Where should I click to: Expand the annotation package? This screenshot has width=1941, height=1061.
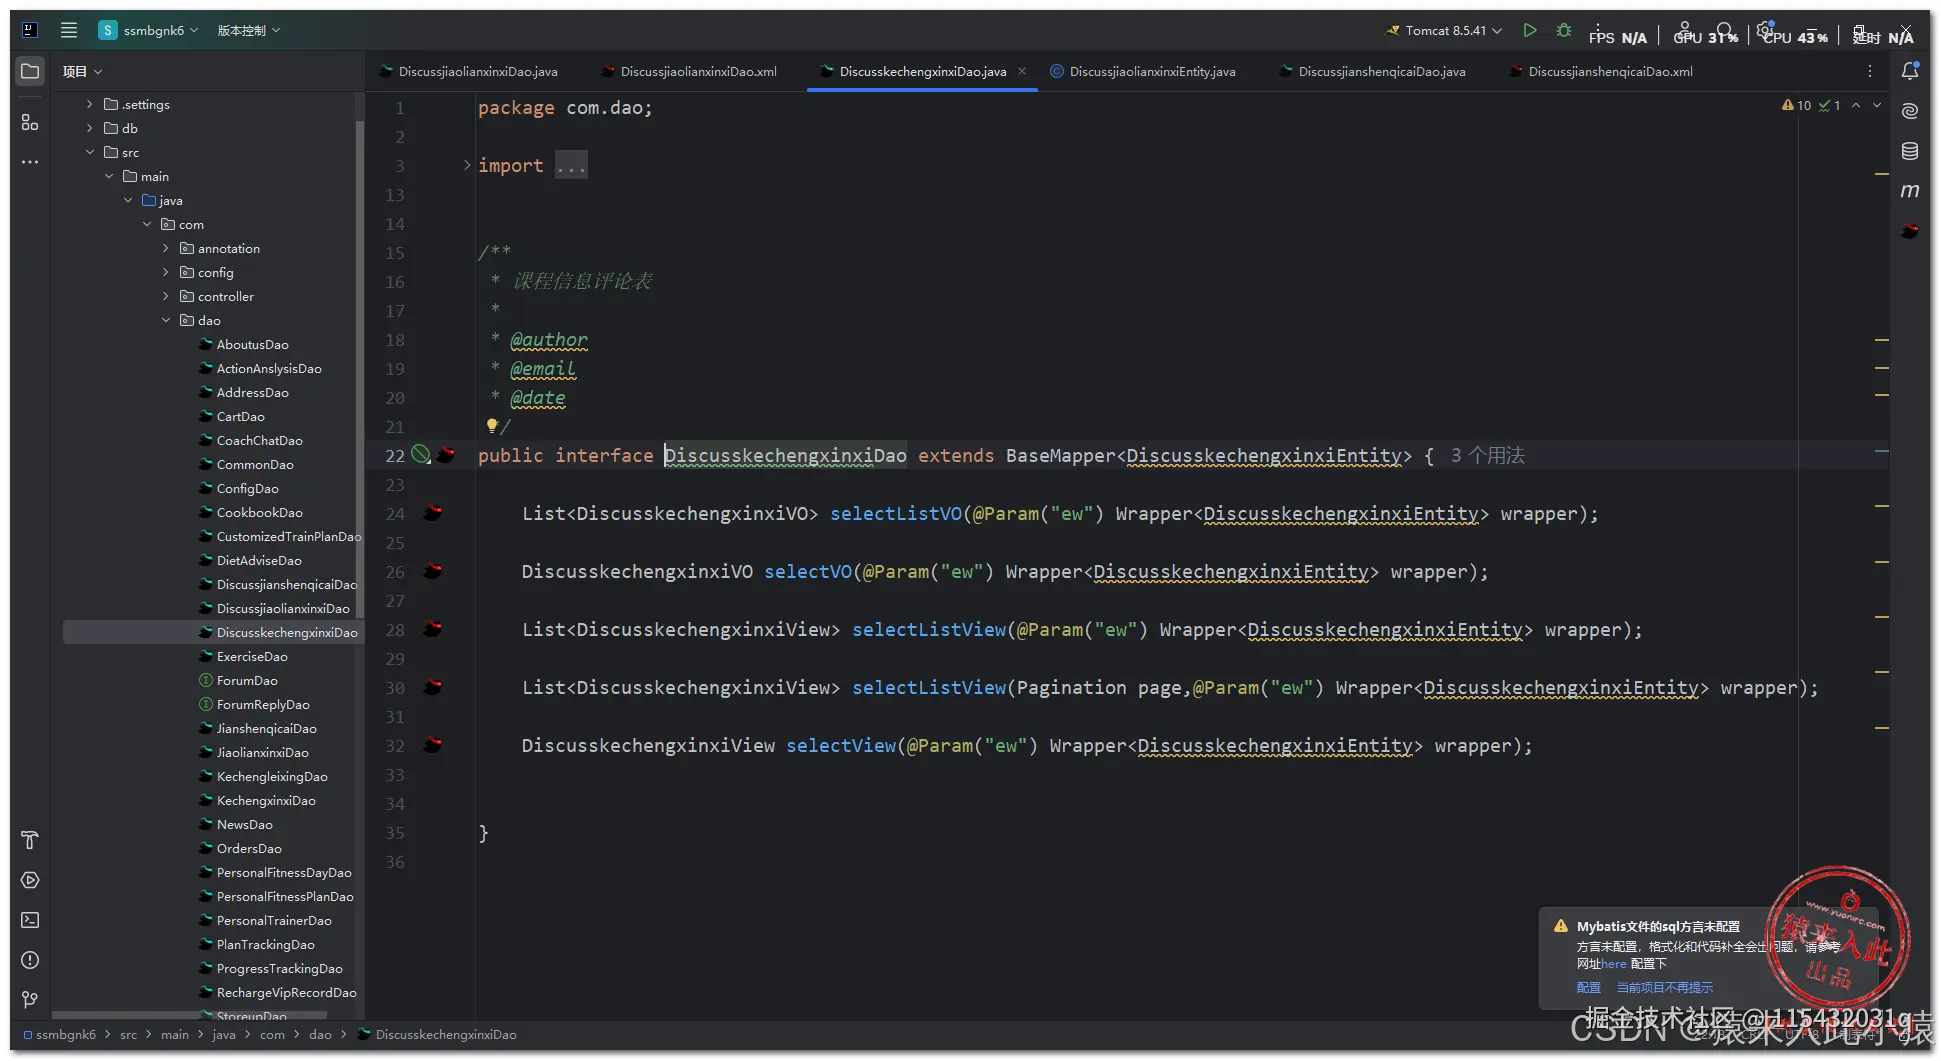166,248
